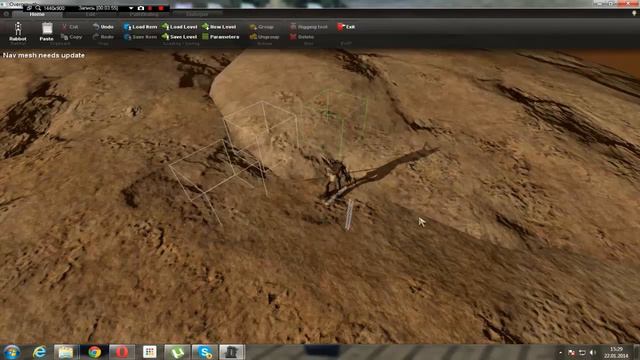
Task: Take a screenshot with recorder camera icon
Action: [141, 8]
